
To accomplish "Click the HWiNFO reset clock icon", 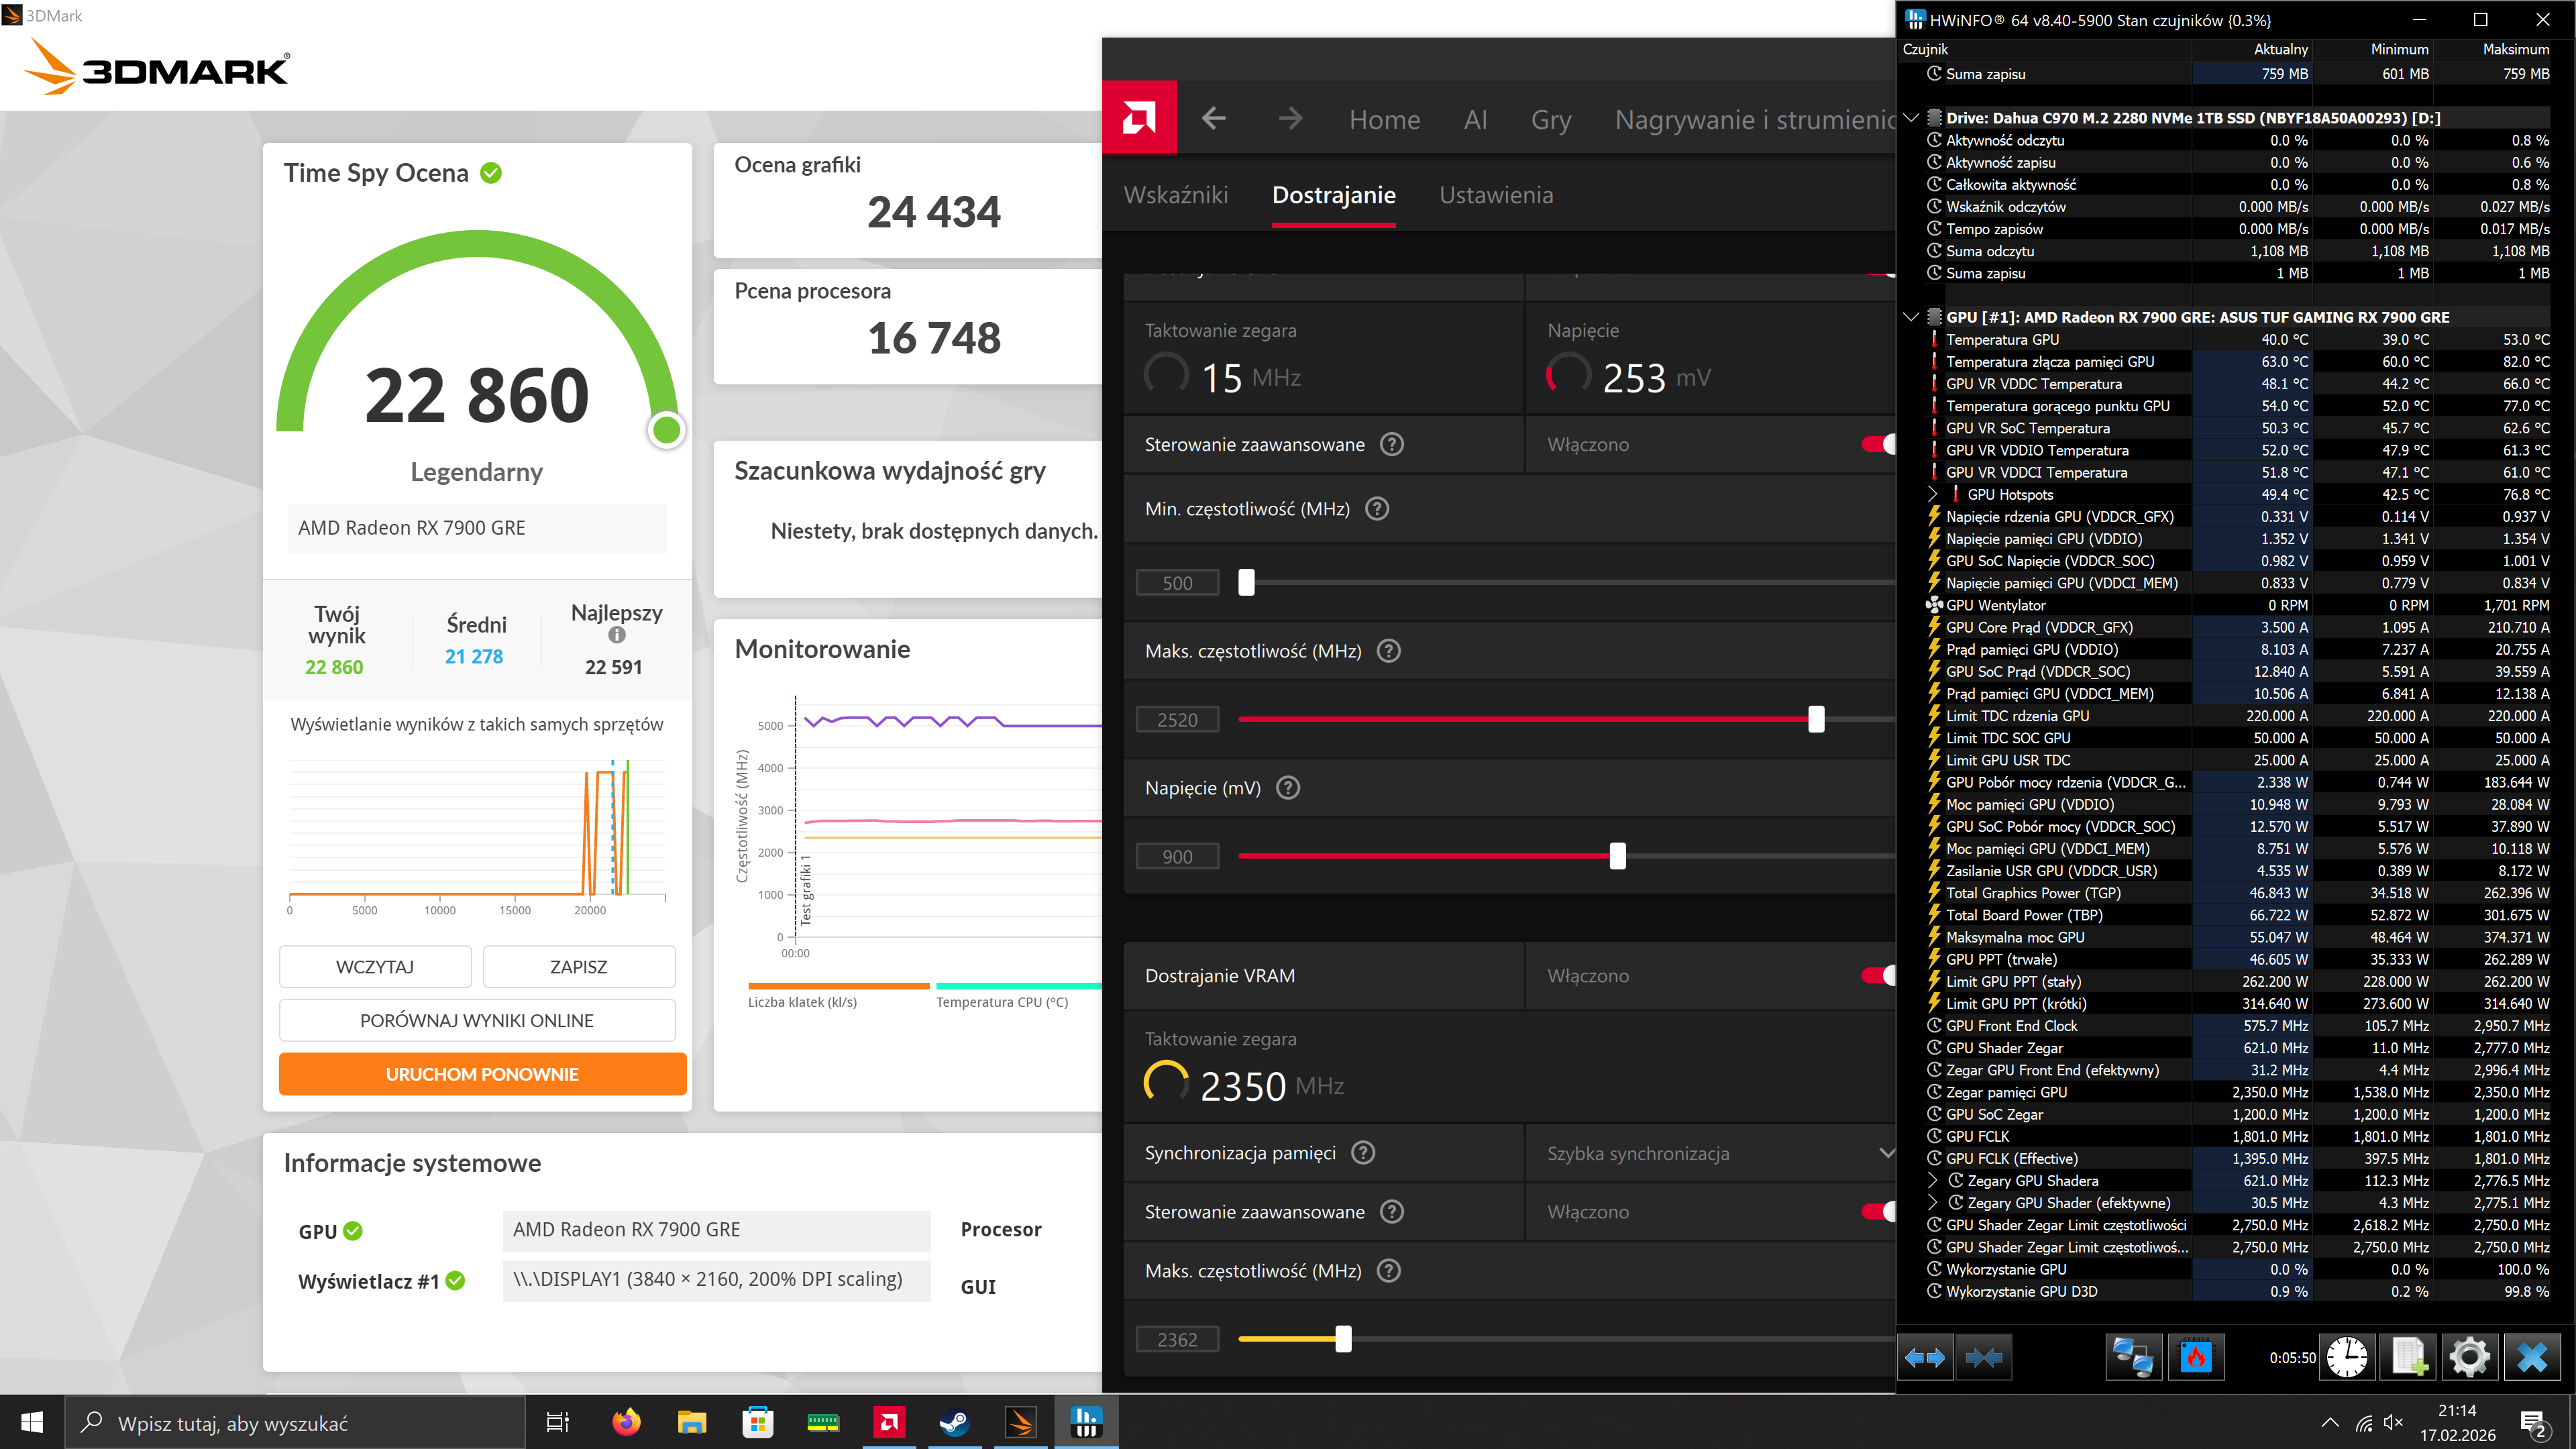I will 2346,1357.
